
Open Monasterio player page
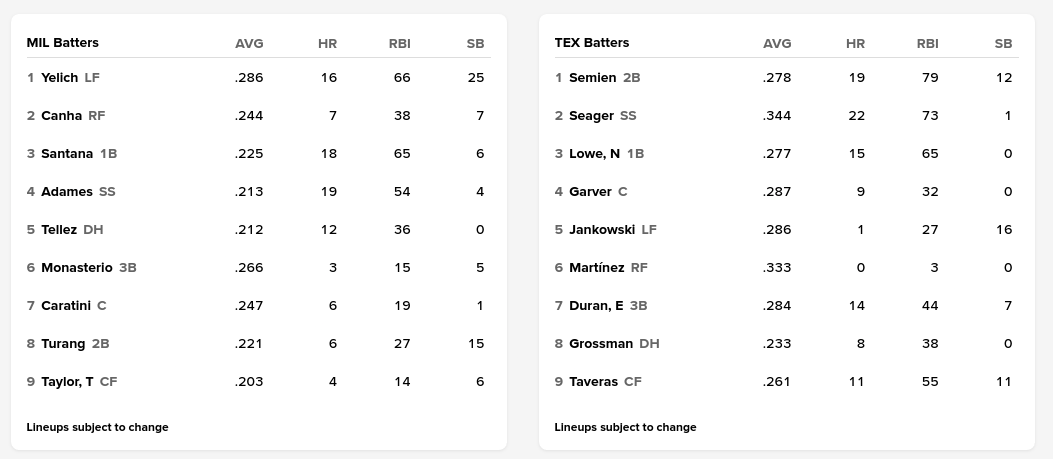pos(77,267)
